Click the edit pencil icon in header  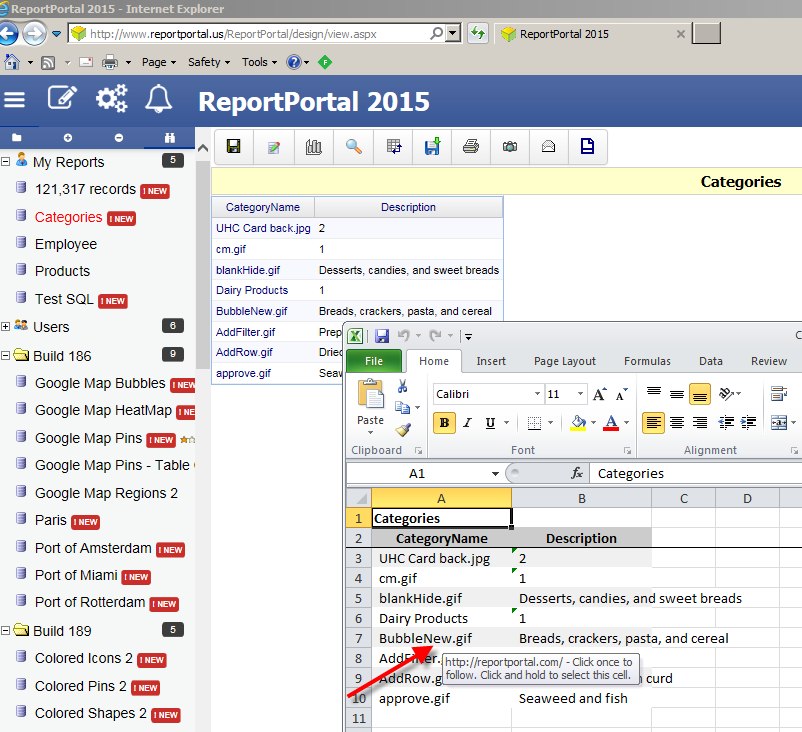[x=62, y=98]
